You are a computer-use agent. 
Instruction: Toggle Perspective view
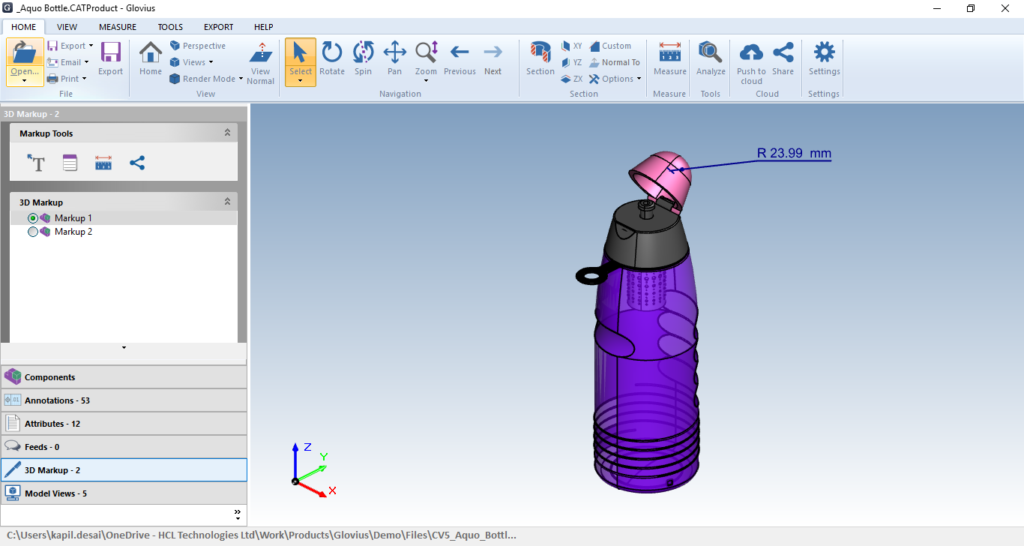point(198,46)
